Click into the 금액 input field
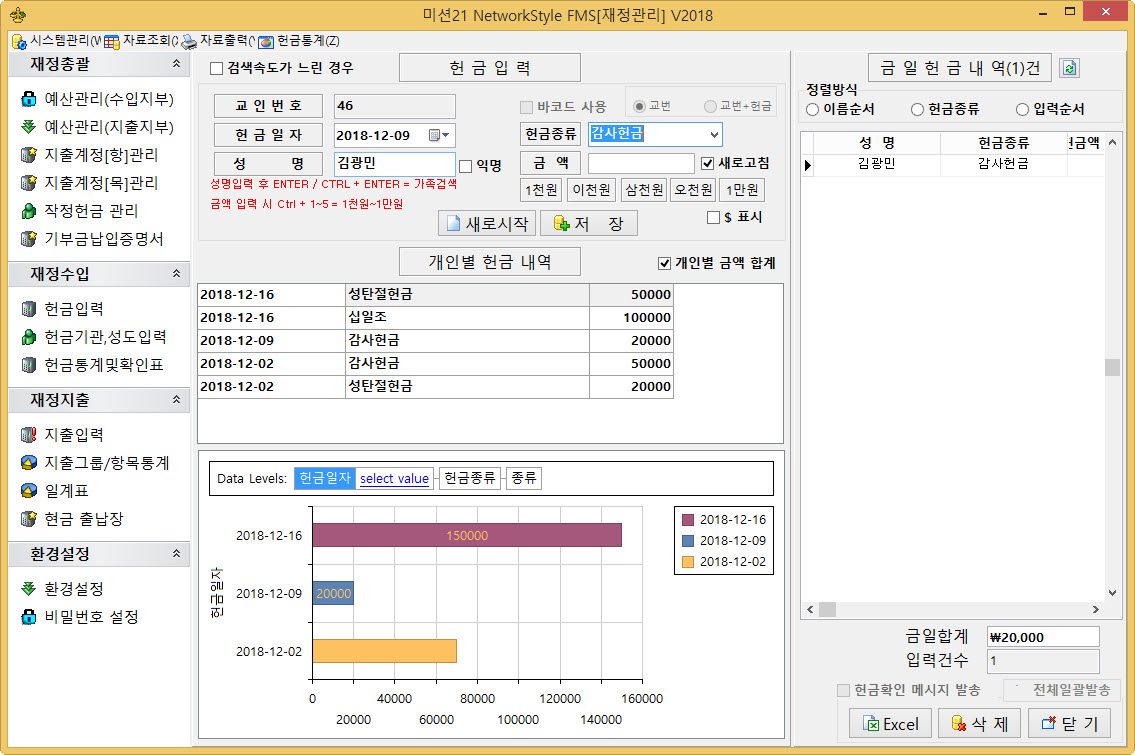Viewport: 1135px width, 755px height. pyautogui.click(x=640, y=163)
